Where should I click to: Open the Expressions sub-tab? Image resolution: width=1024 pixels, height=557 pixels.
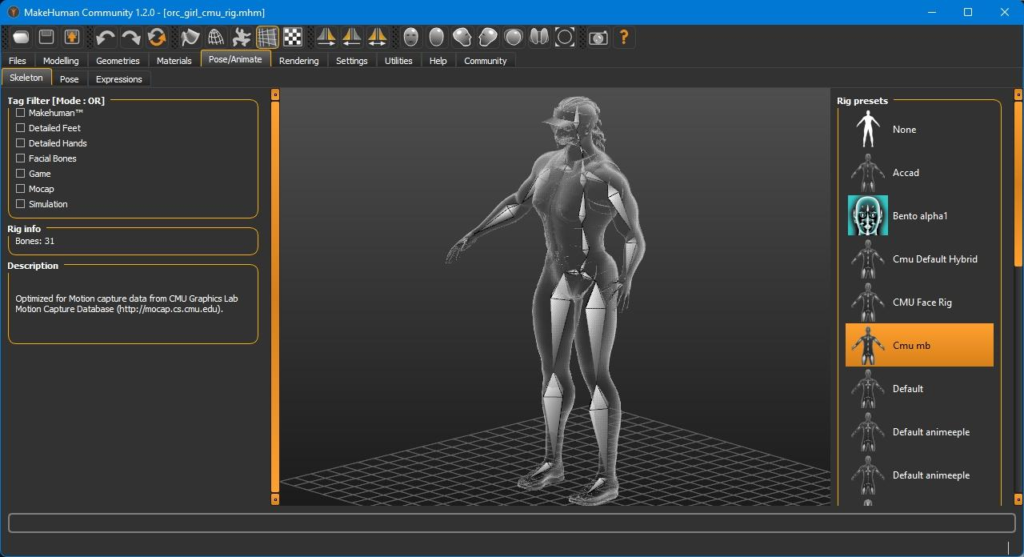pos(119,79)
